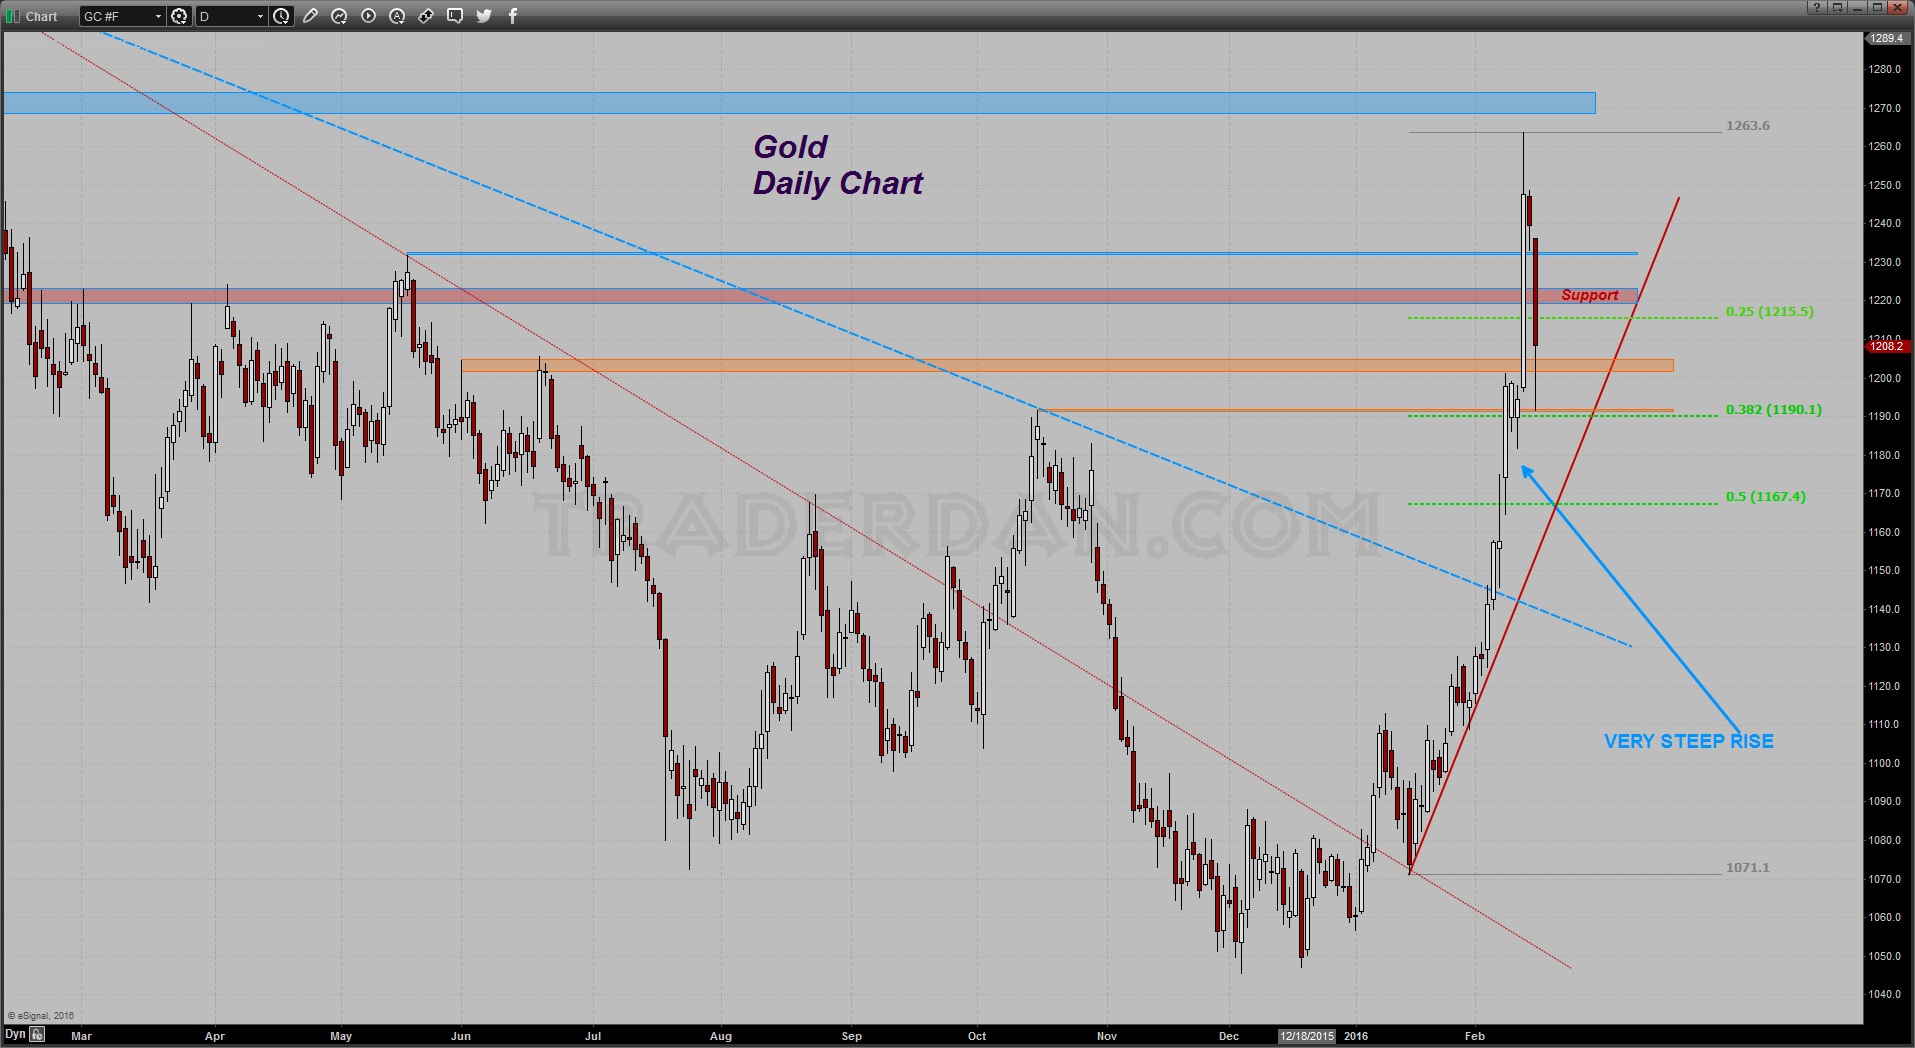Select the blue resistance zone rectangle near 1270

tap(799, 103)
